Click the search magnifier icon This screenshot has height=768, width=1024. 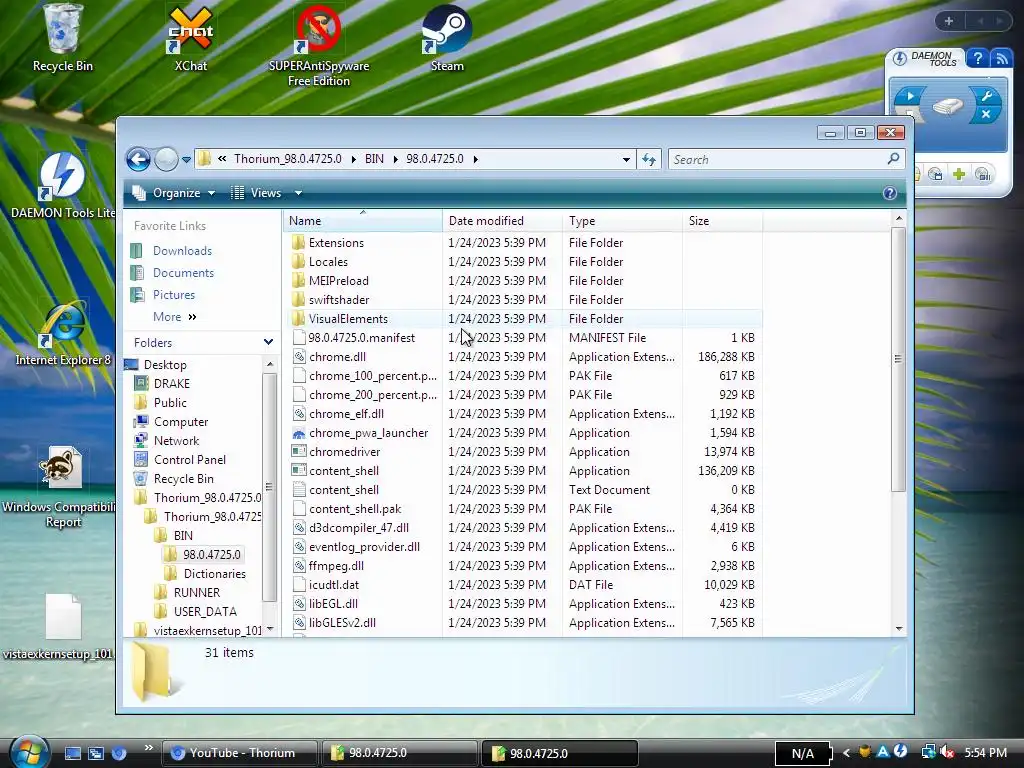893,159
